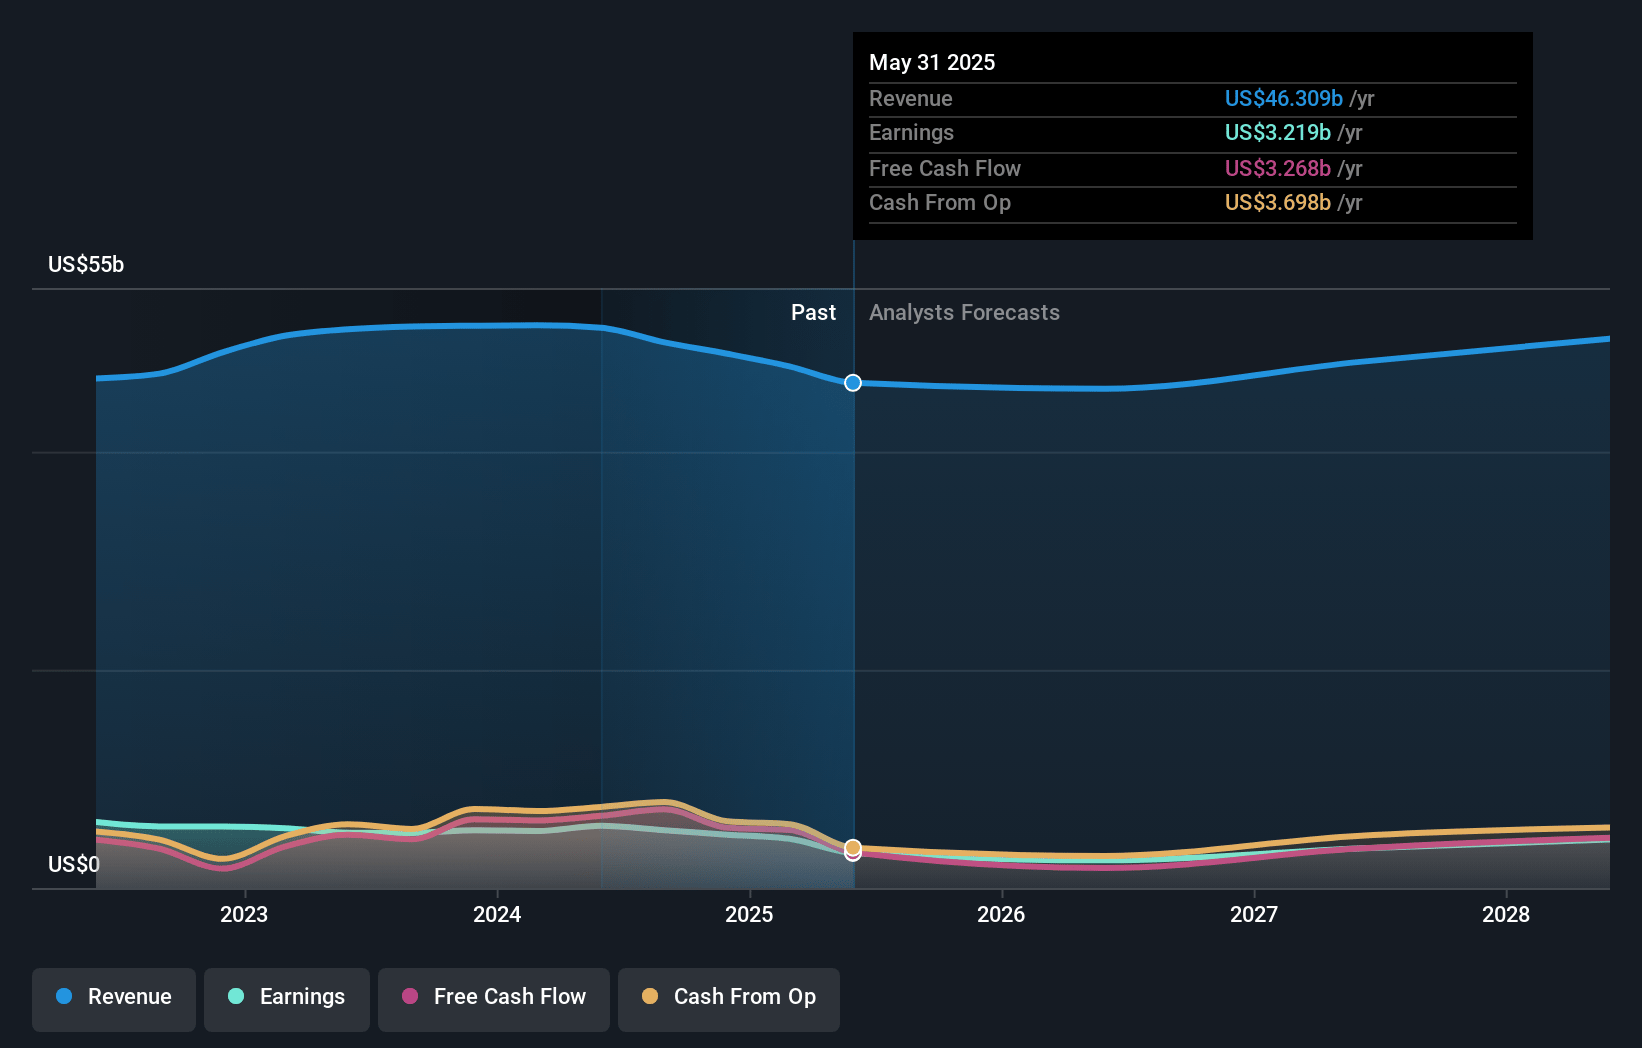The height and width of the screenshot is (1048, 1642).
Task: Click the 'Analysts Forecasts' label
Action: pyautogui.click(x=964, y=313)
